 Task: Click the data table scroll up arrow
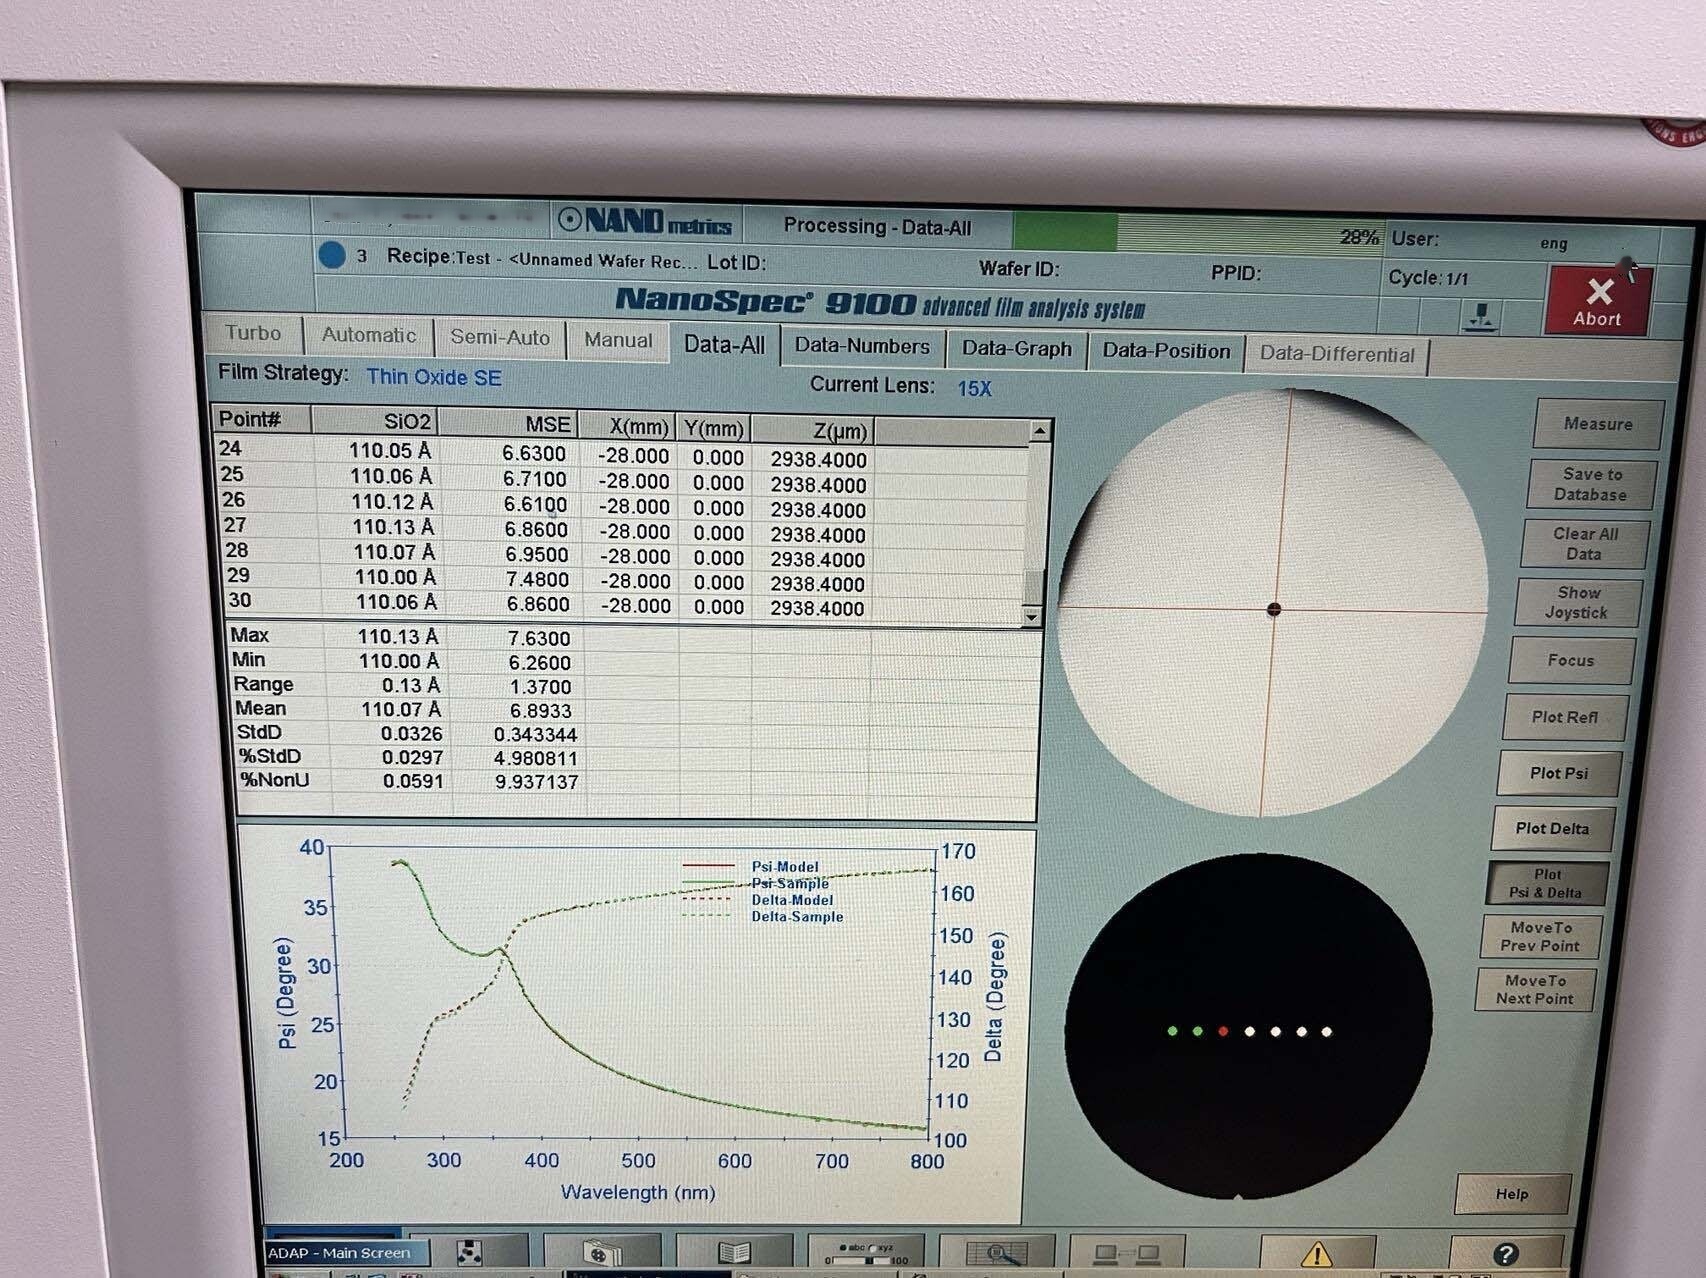coord(1040,432)
